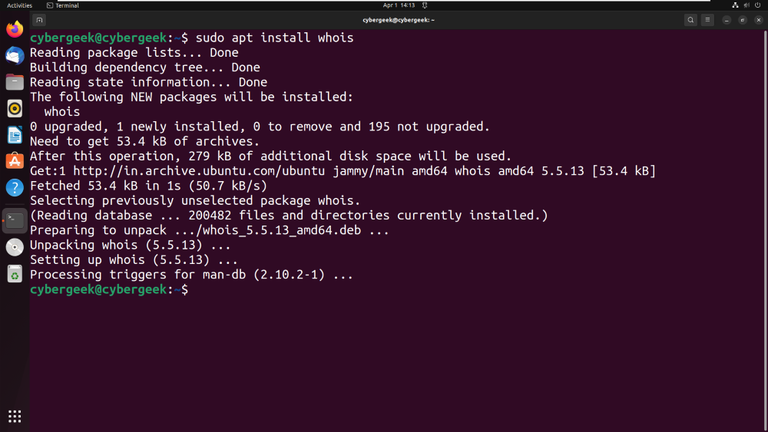The width and height of the screenshot is (768, 432).
Task: Click the Terminal icon in the dock
Action: point(14,220)
